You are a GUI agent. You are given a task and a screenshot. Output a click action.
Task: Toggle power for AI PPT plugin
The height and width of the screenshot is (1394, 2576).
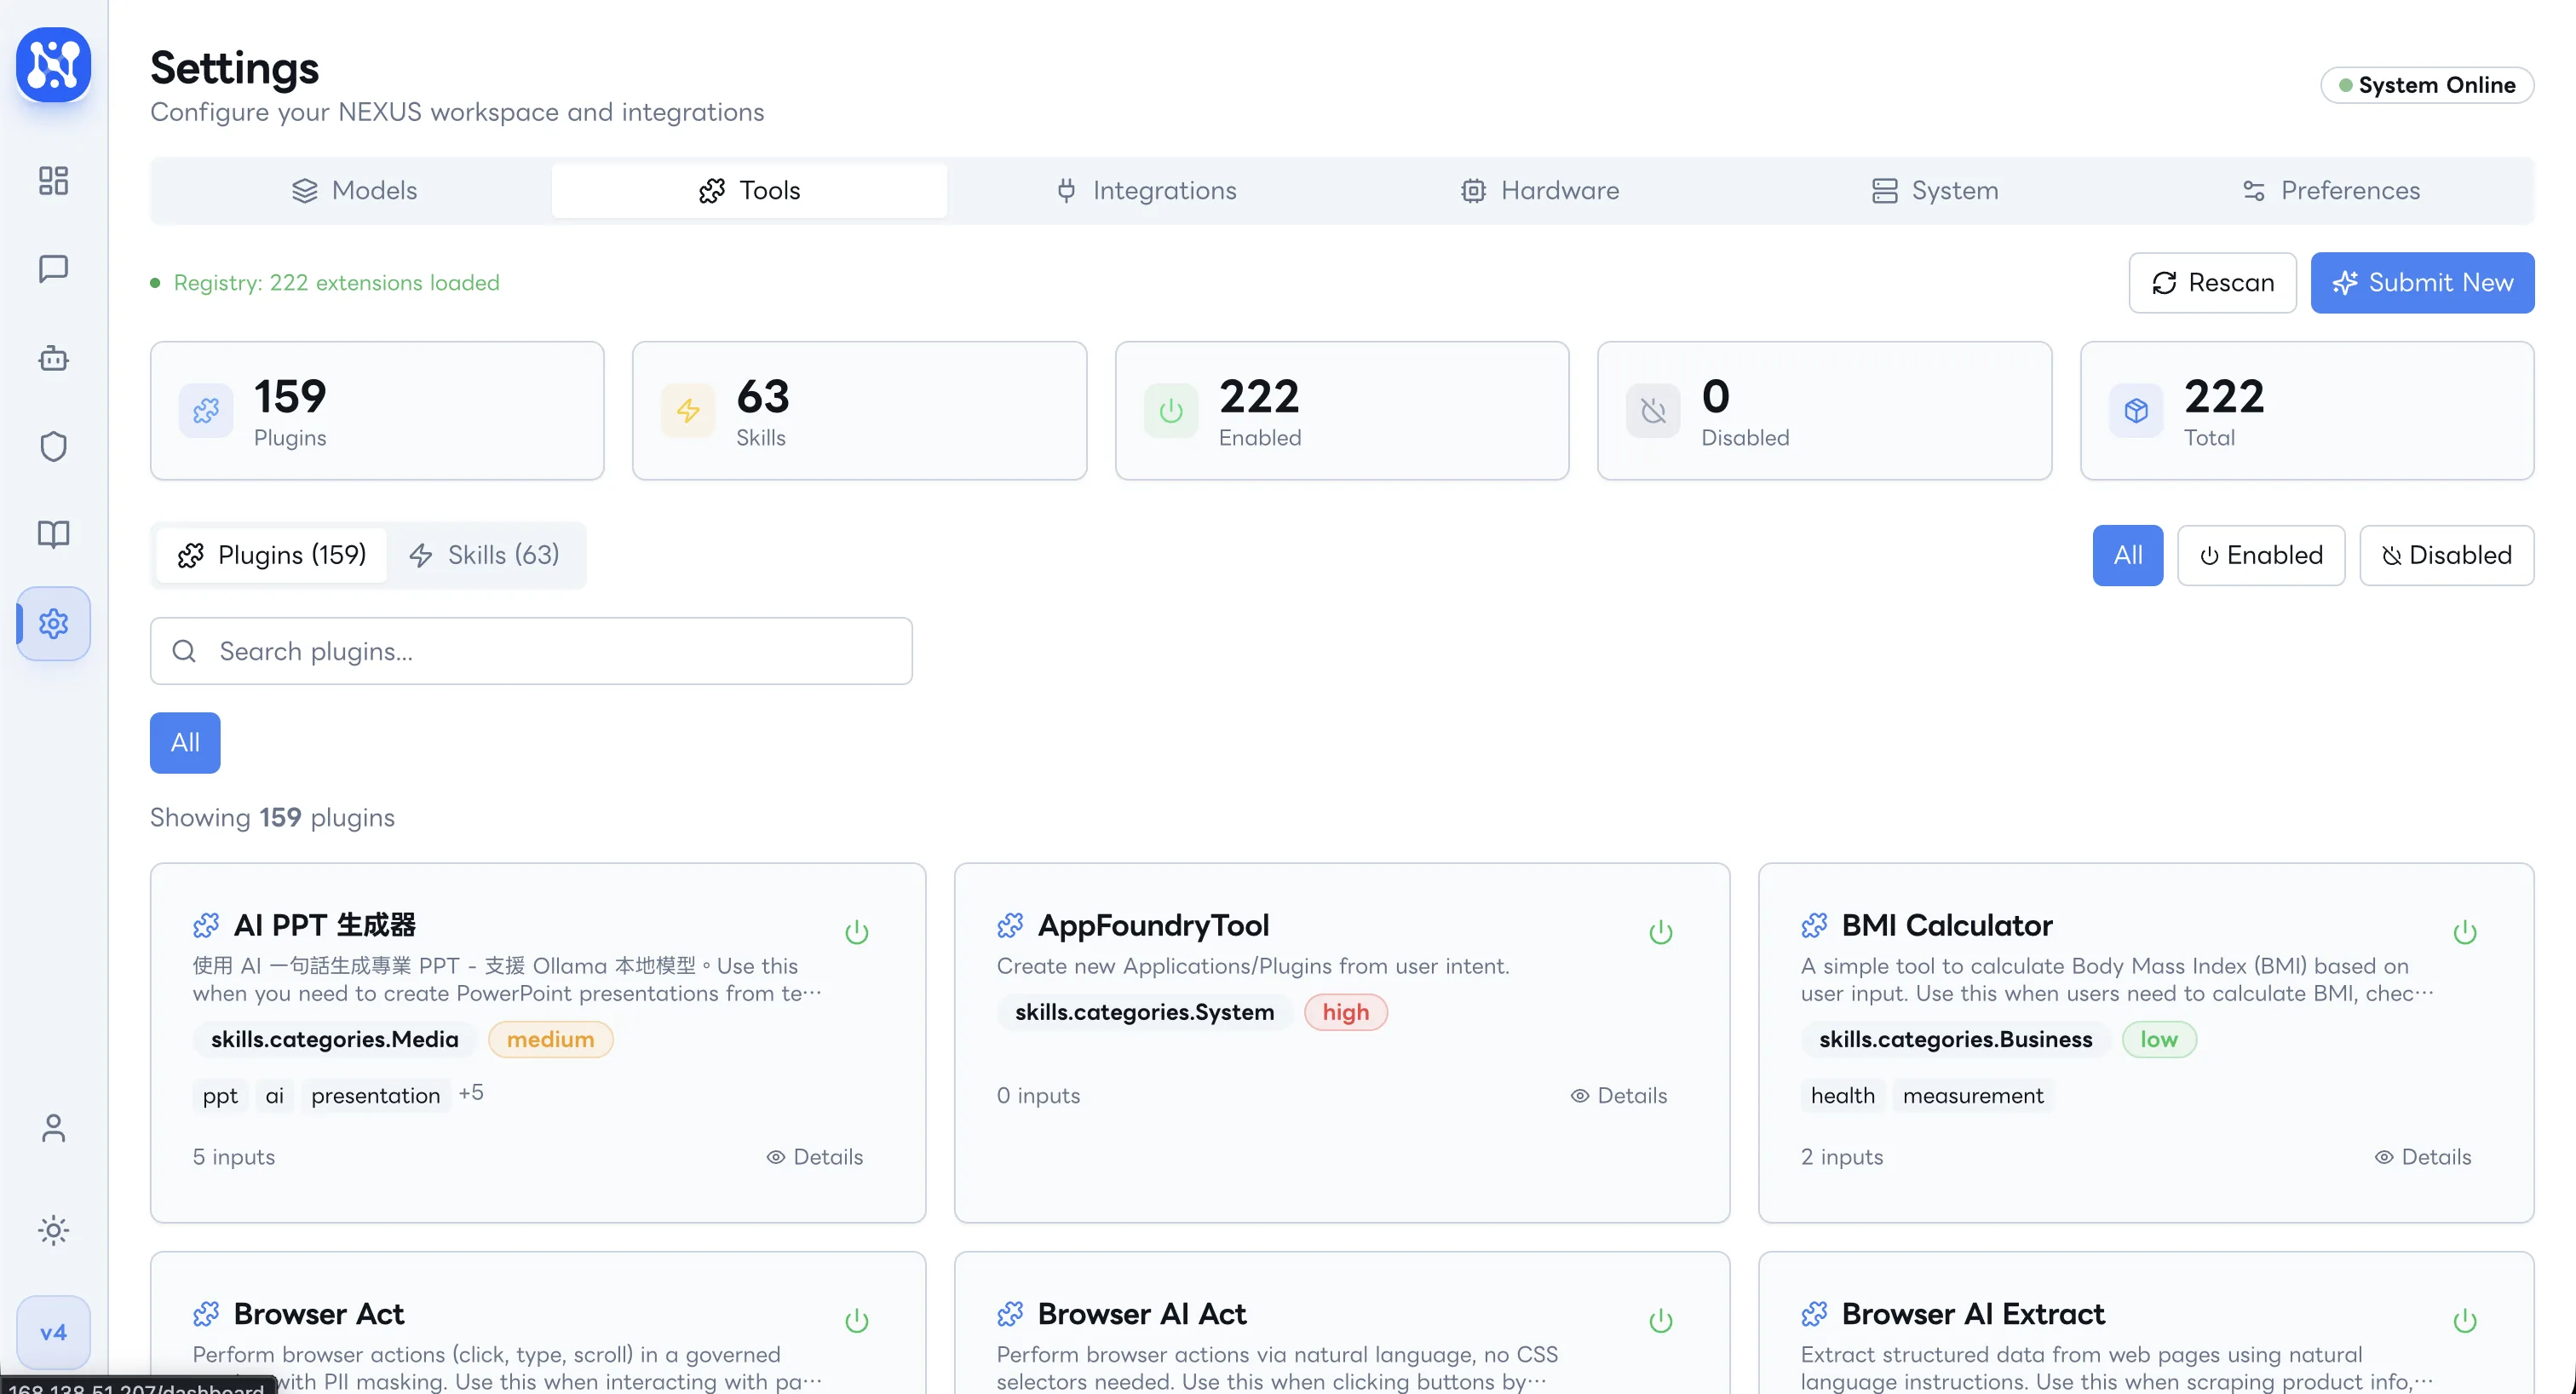point(856,932)
